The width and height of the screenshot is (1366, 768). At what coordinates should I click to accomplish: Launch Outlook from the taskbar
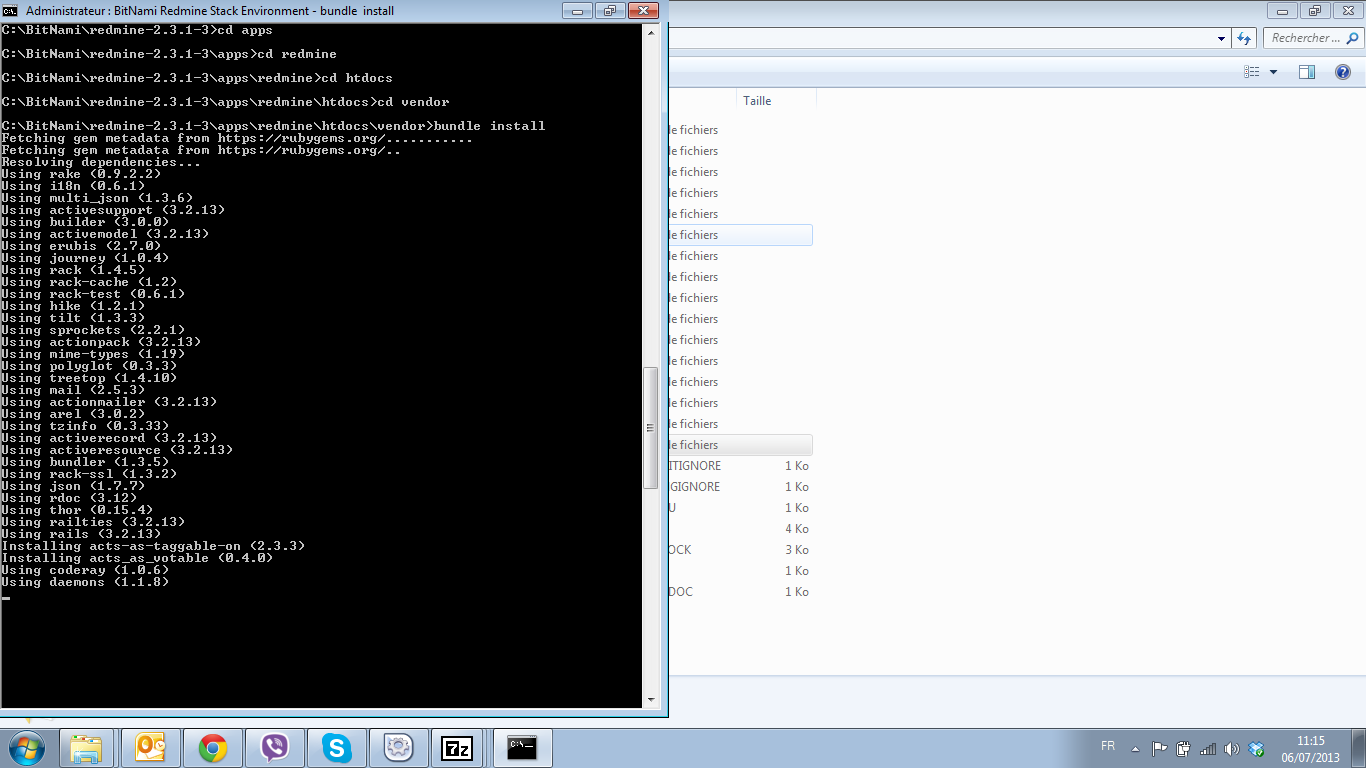point(150,748)
